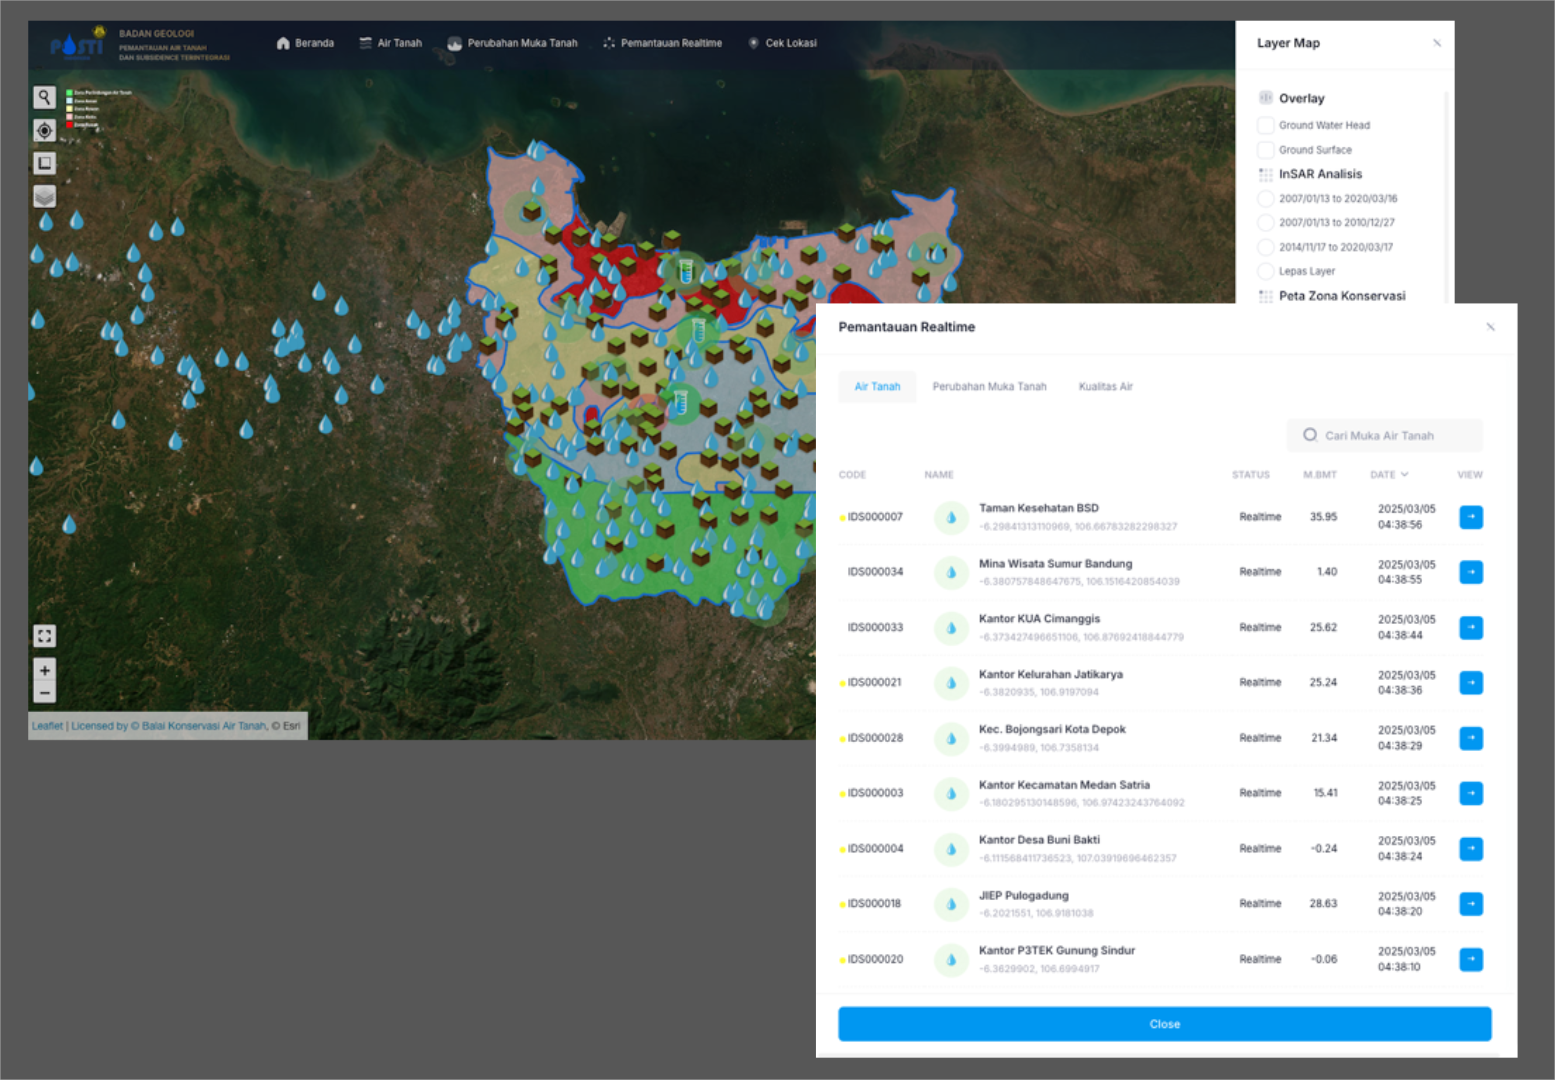Click the map search magnifier icon

coord(44,97)
